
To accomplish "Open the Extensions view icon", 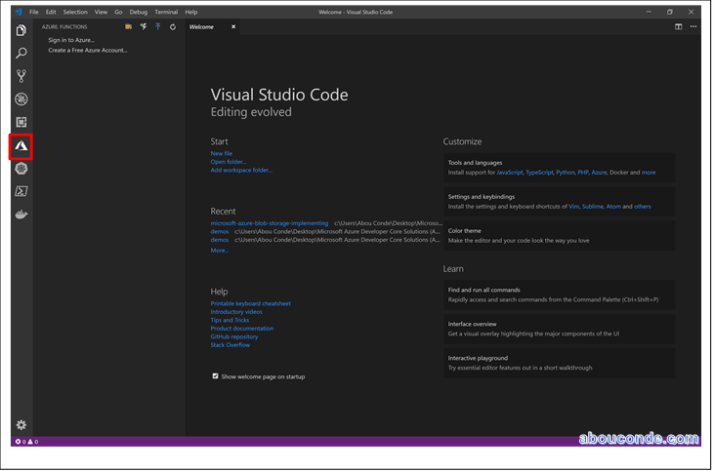I will 21,122.
